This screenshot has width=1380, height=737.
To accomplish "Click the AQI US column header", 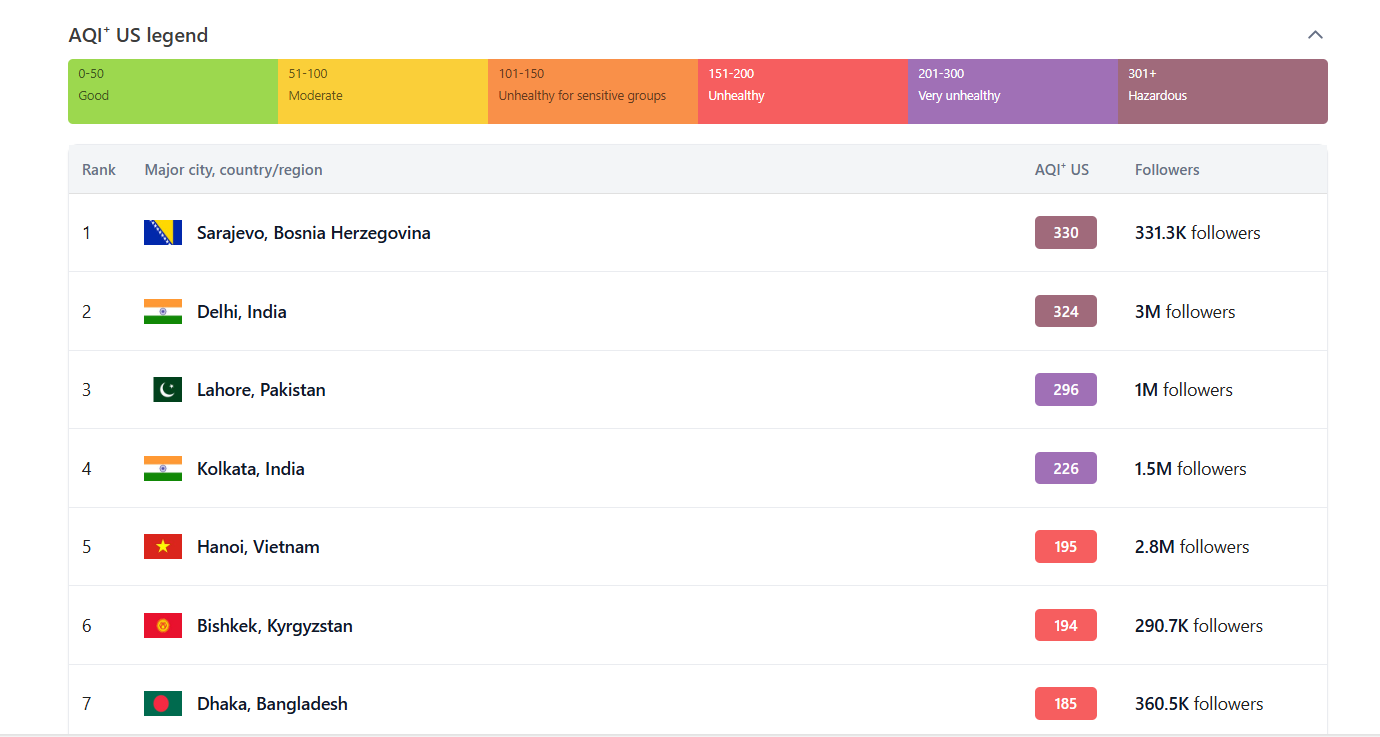I will pyautogui.click(x=1061, y=170).
